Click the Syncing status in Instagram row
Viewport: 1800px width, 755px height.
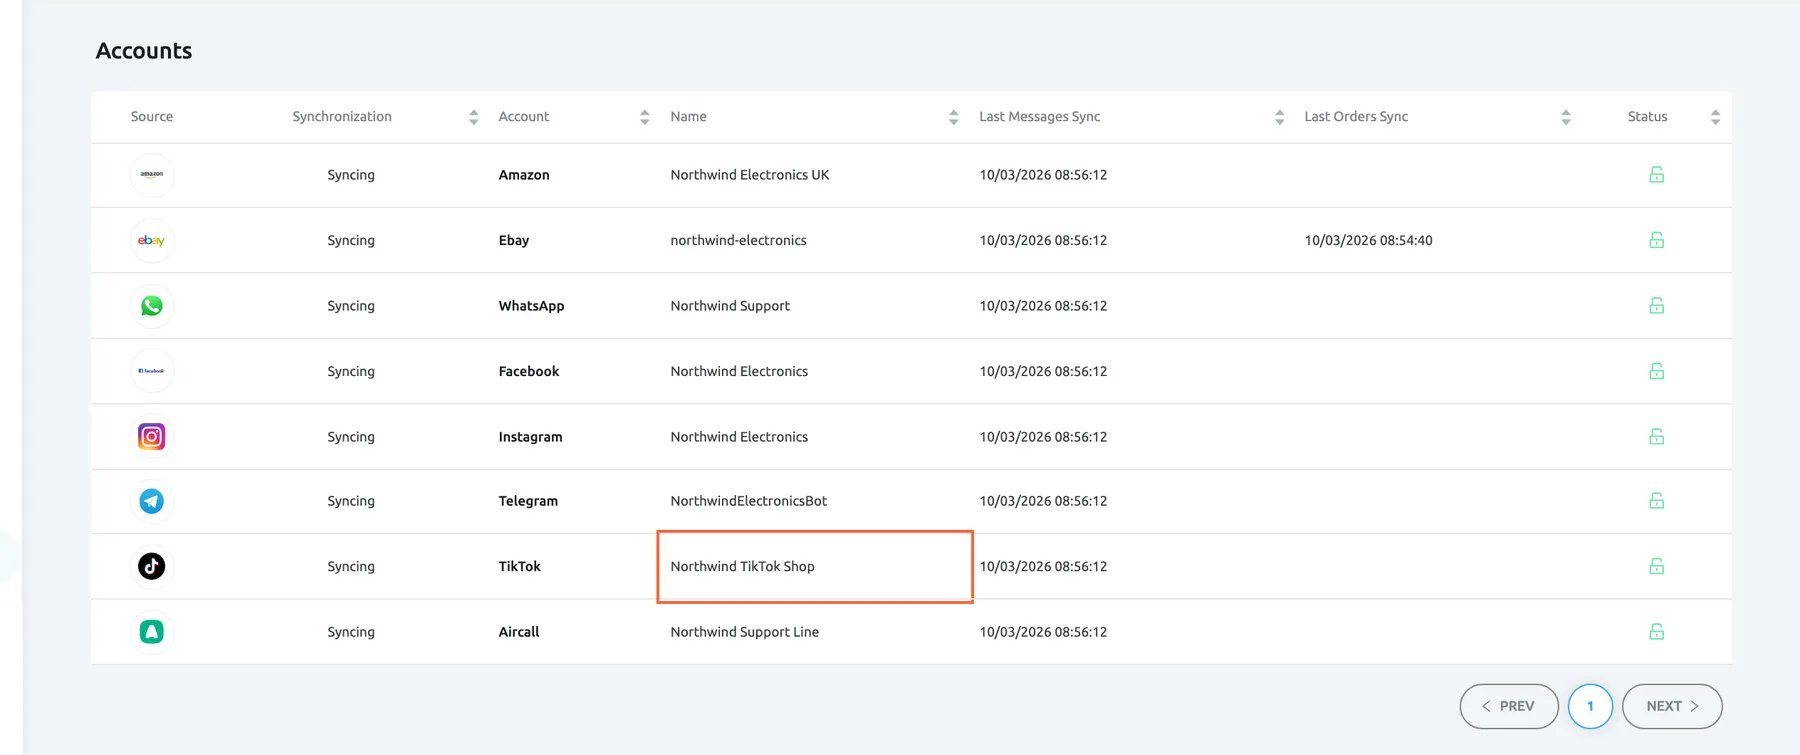351,437
